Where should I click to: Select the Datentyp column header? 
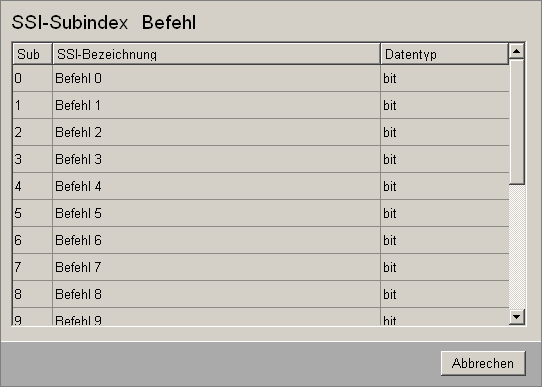click(x=445, y=54)
